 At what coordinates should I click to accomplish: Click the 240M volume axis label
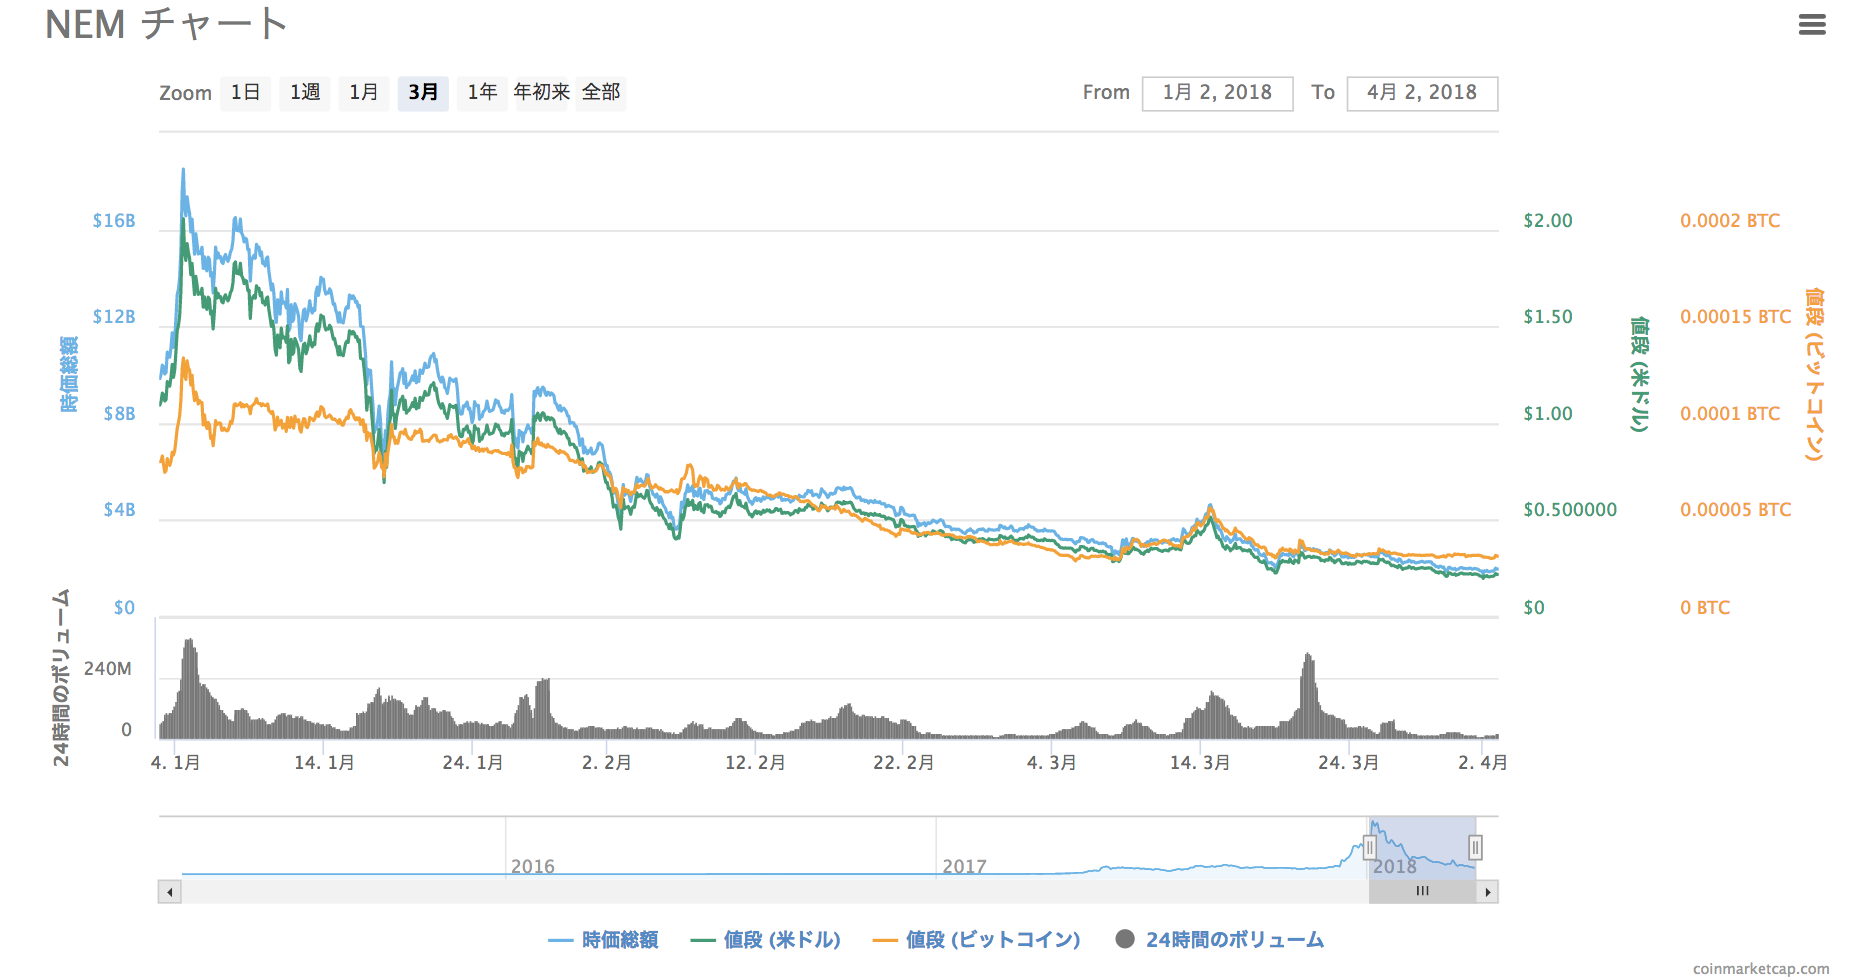pyautogui.click(x=108, y=669)
